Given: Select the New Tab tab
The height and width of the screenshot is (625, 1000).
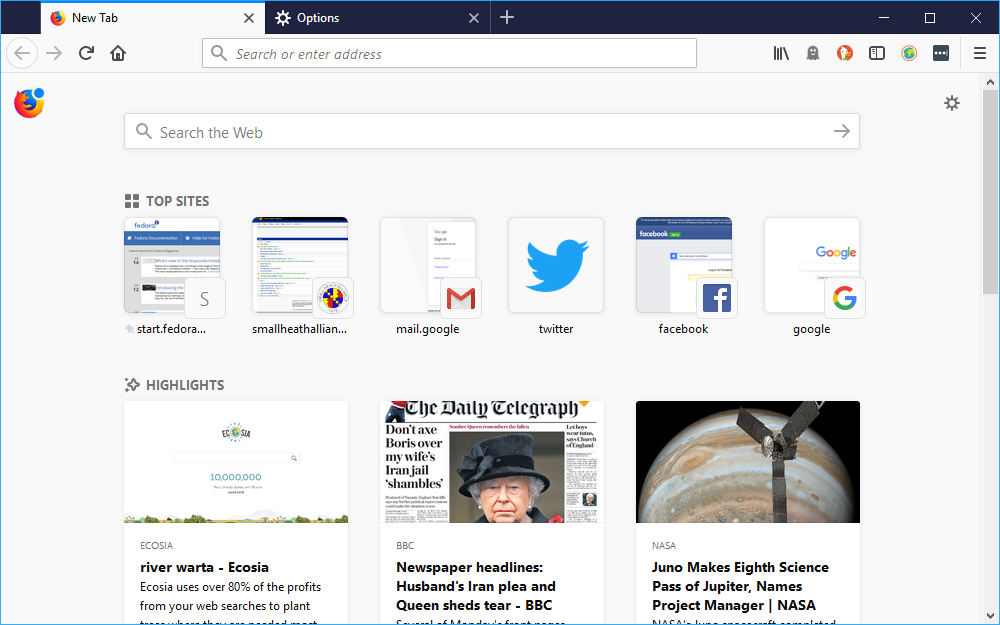Looking at the screenshot, I should [x=153, y=18].
